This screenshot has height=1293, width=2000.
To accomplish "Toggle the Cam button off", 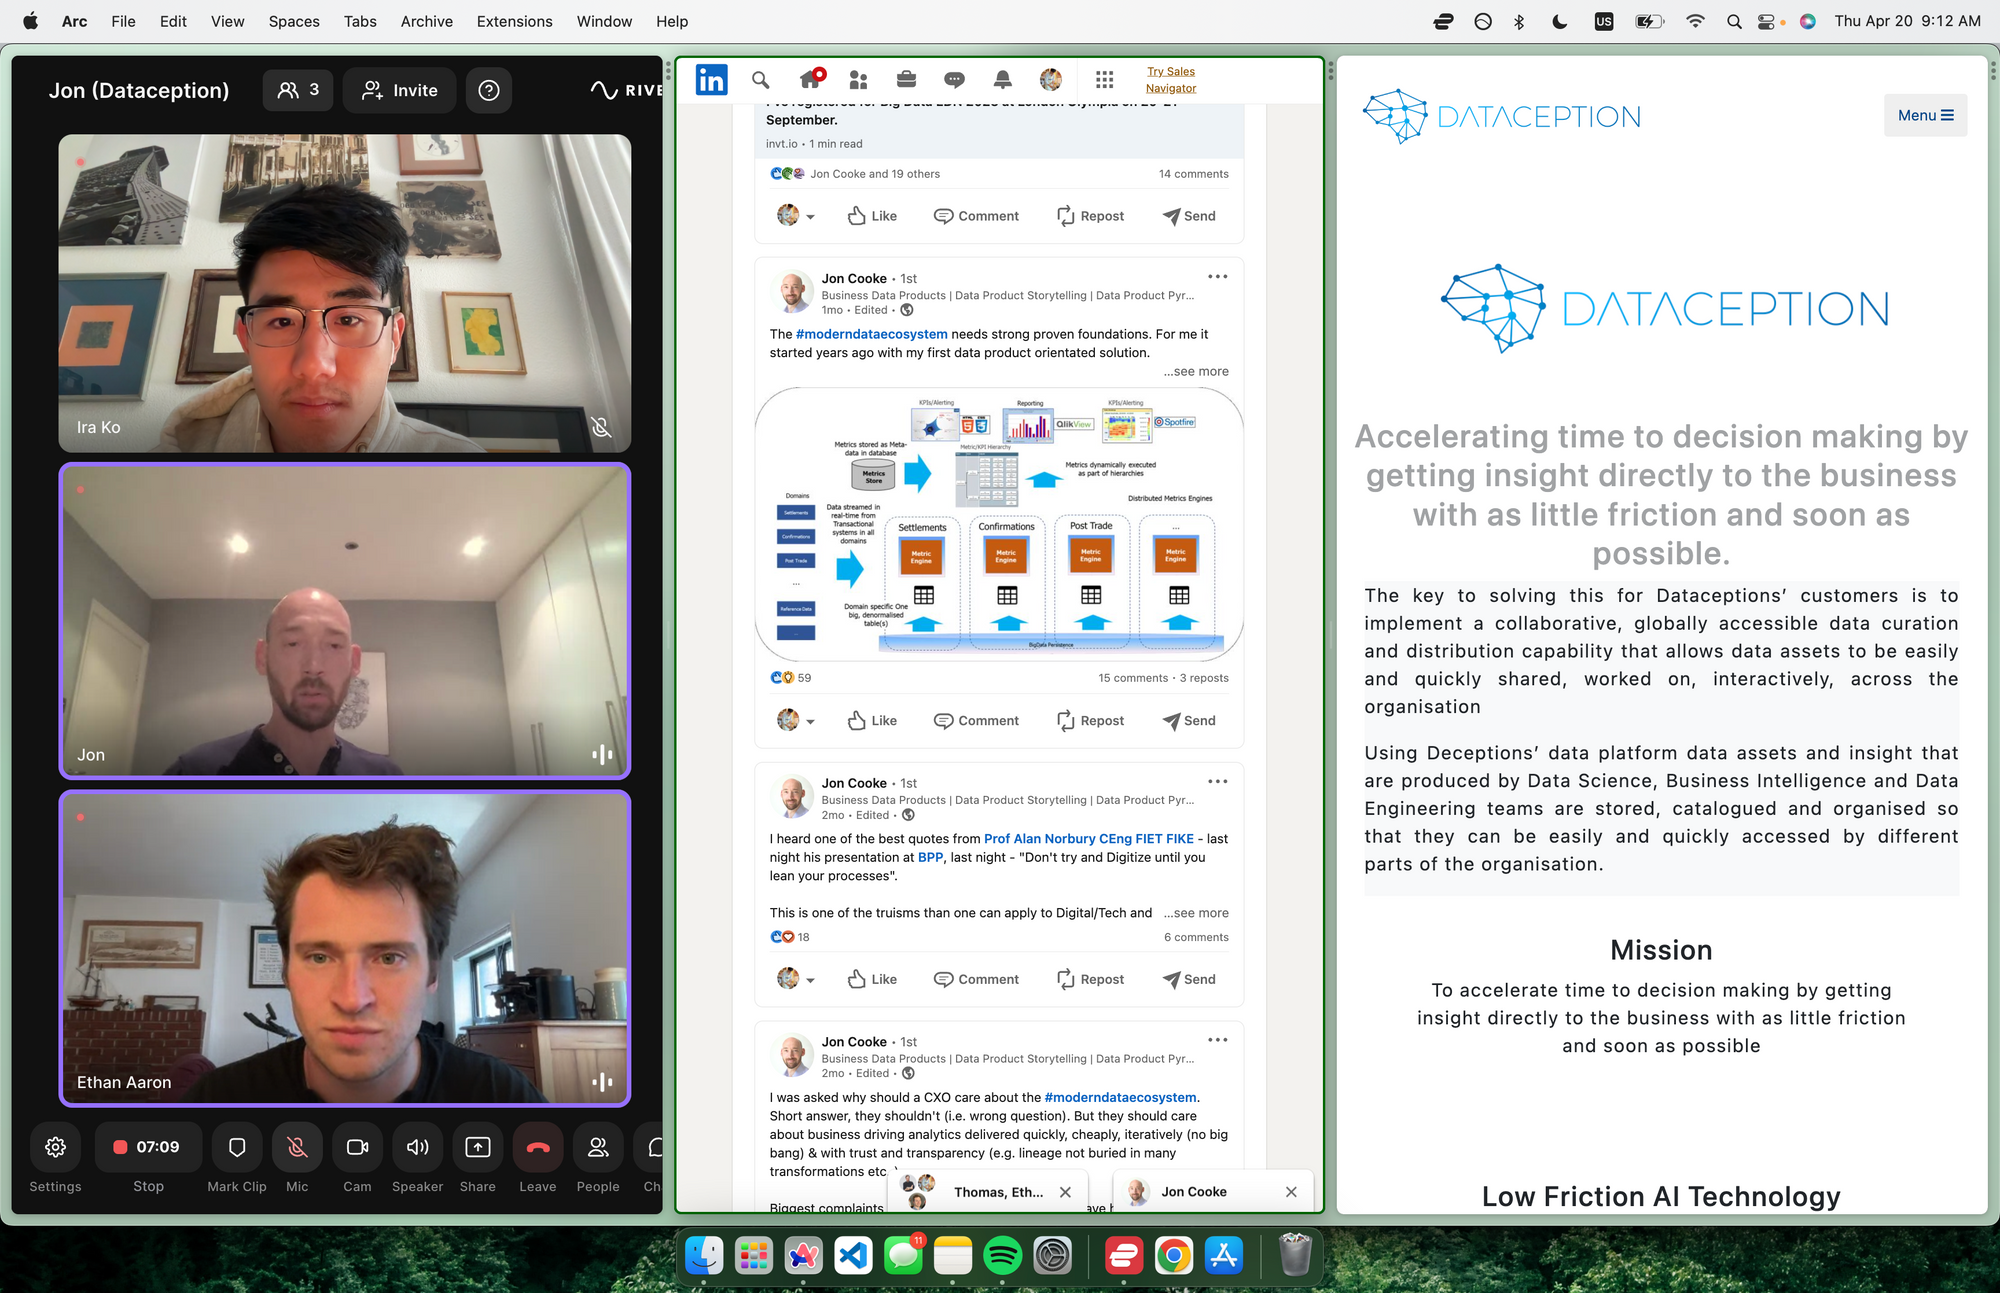I will pos(357,1147).
